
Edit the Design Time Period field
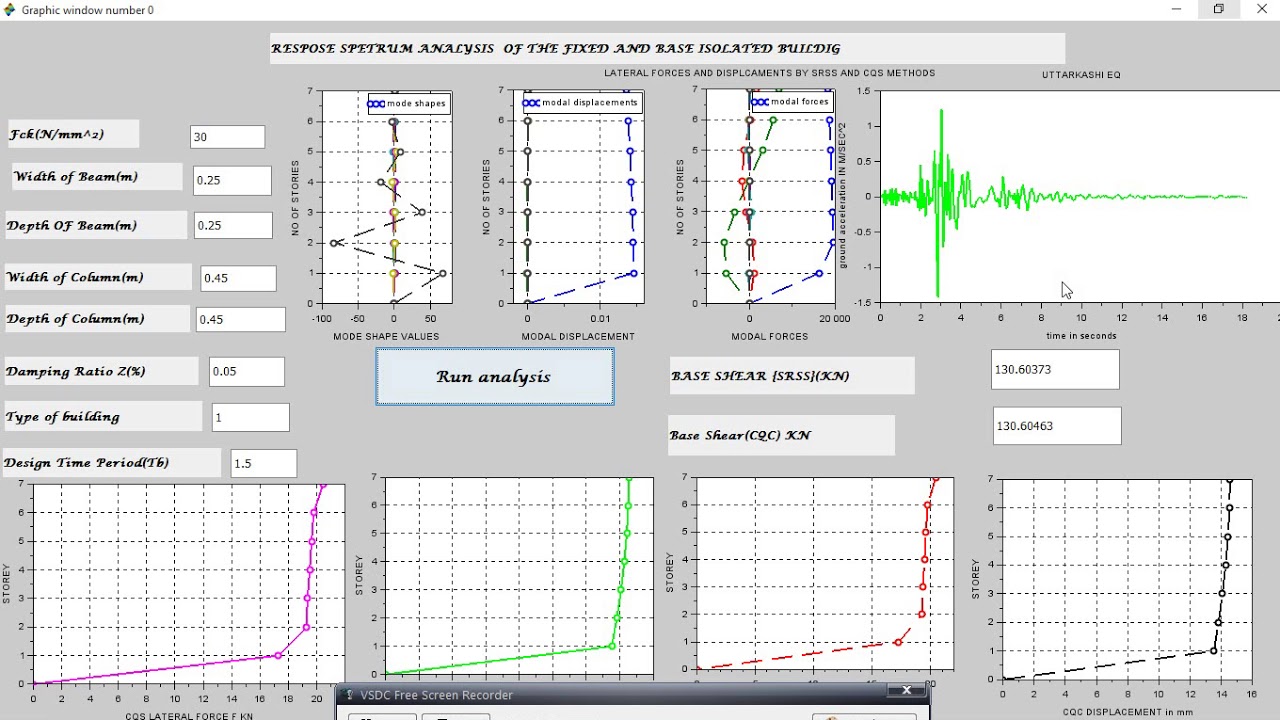tap(264, 463)
